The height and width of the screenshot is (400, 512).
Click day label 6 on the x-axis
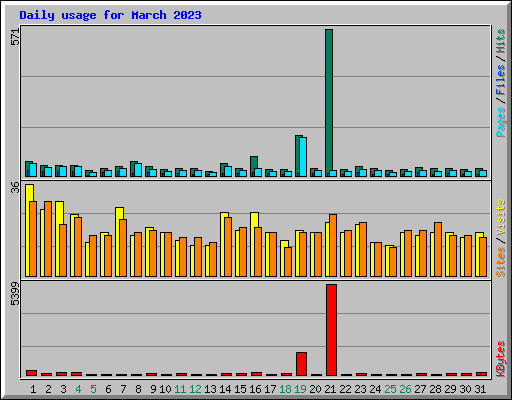click(x=108, y=389)
